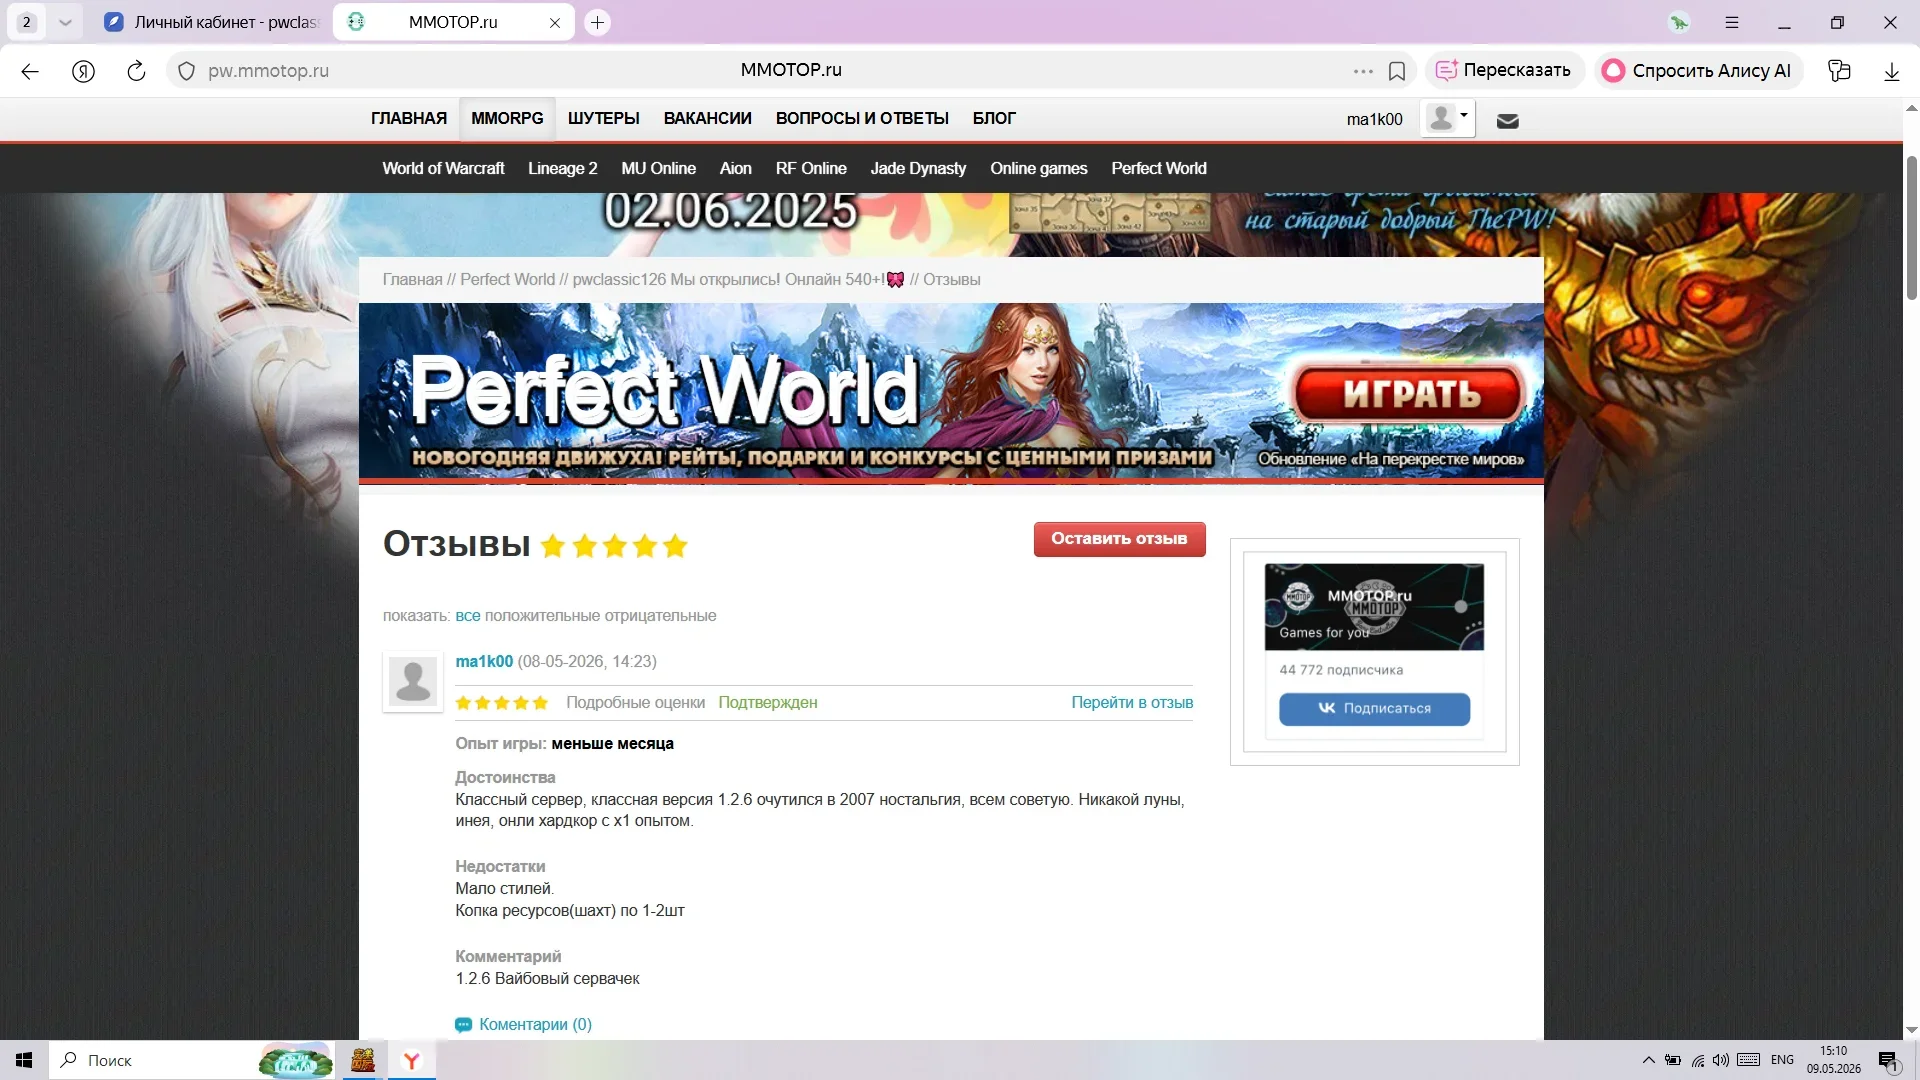Select Perfect World in the game bar
The width and height of the screenshot is (1920, 1080).
pos(1159,168)
